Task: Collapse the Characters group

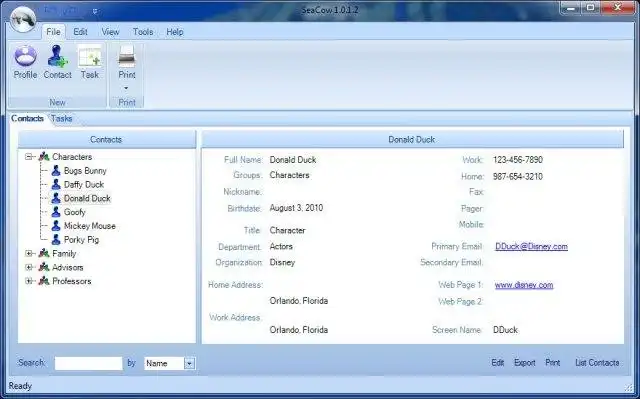Action: point(29,157)
